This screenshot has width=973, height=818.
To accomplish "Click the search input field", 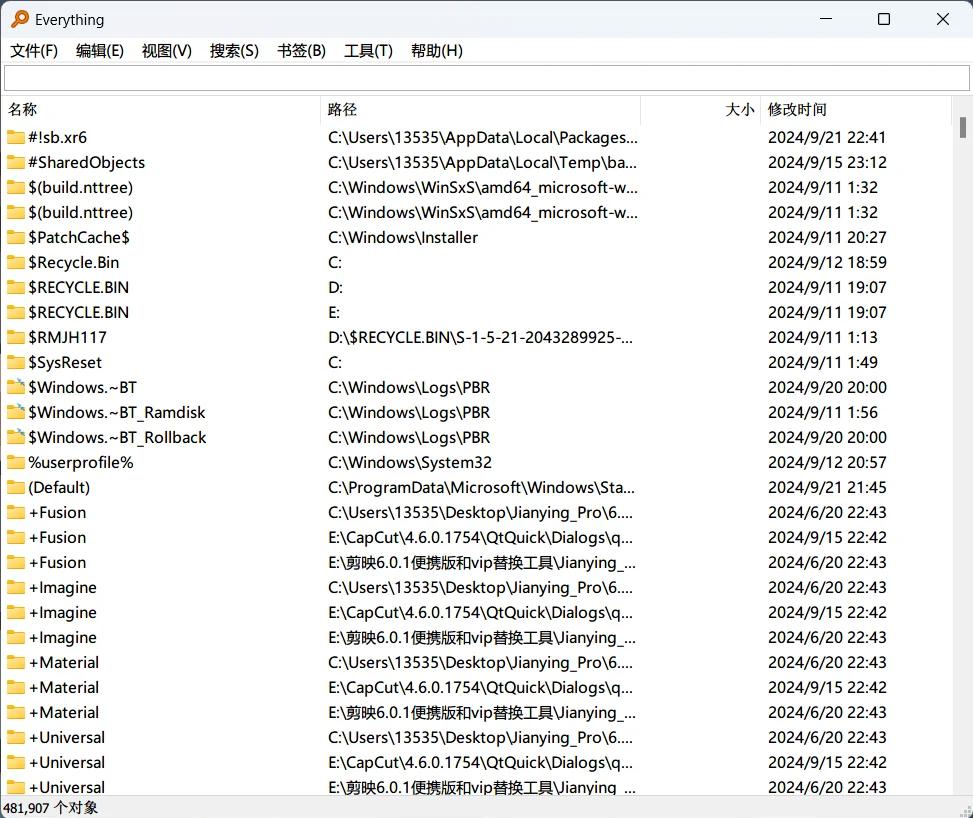I will 486,79.
